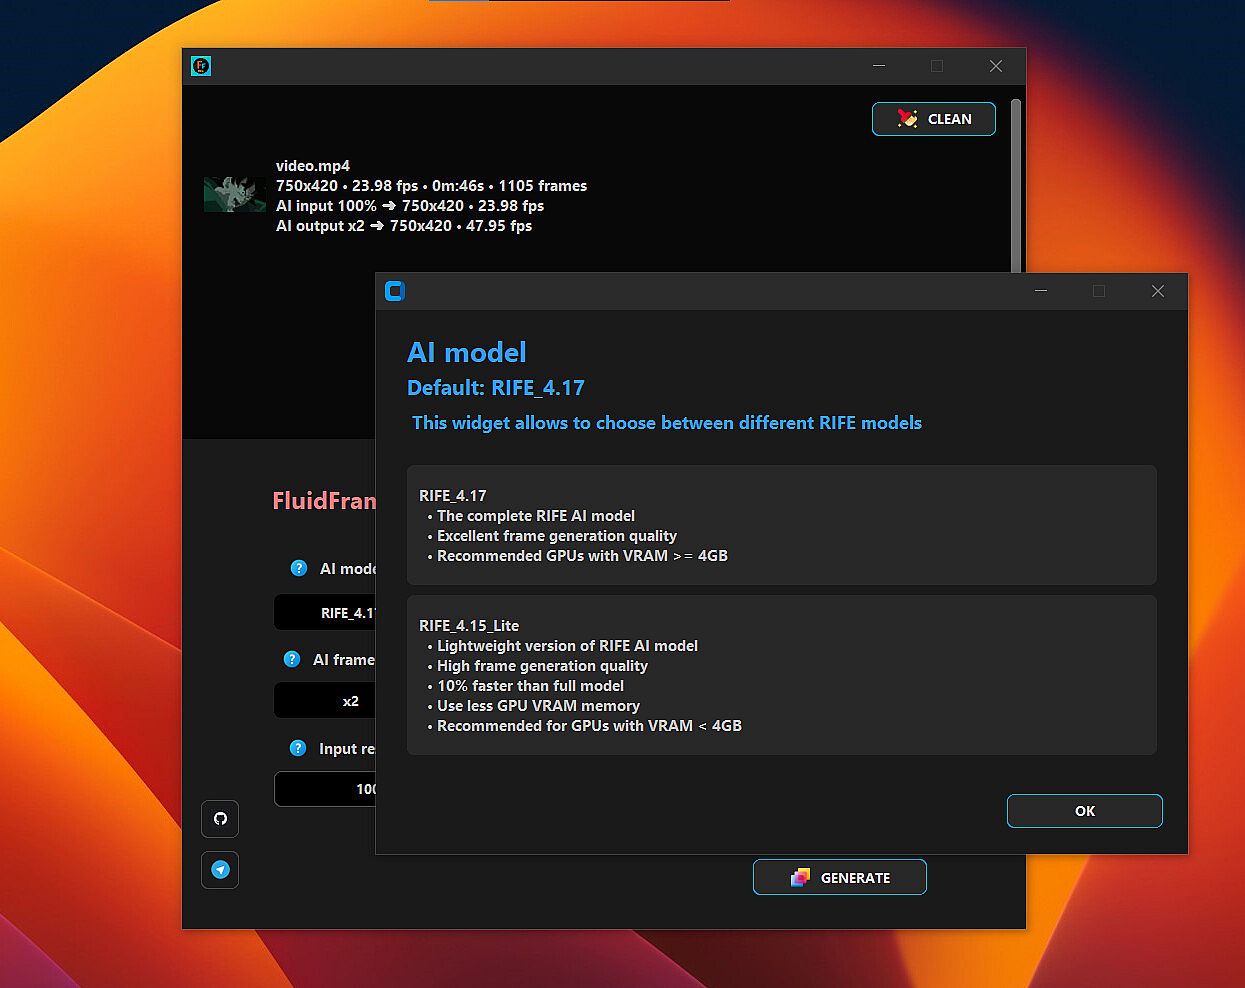Close the main FluidFrames window
Image resolution: width=1245 pixels, height=988 pixels.
(996, 66)
